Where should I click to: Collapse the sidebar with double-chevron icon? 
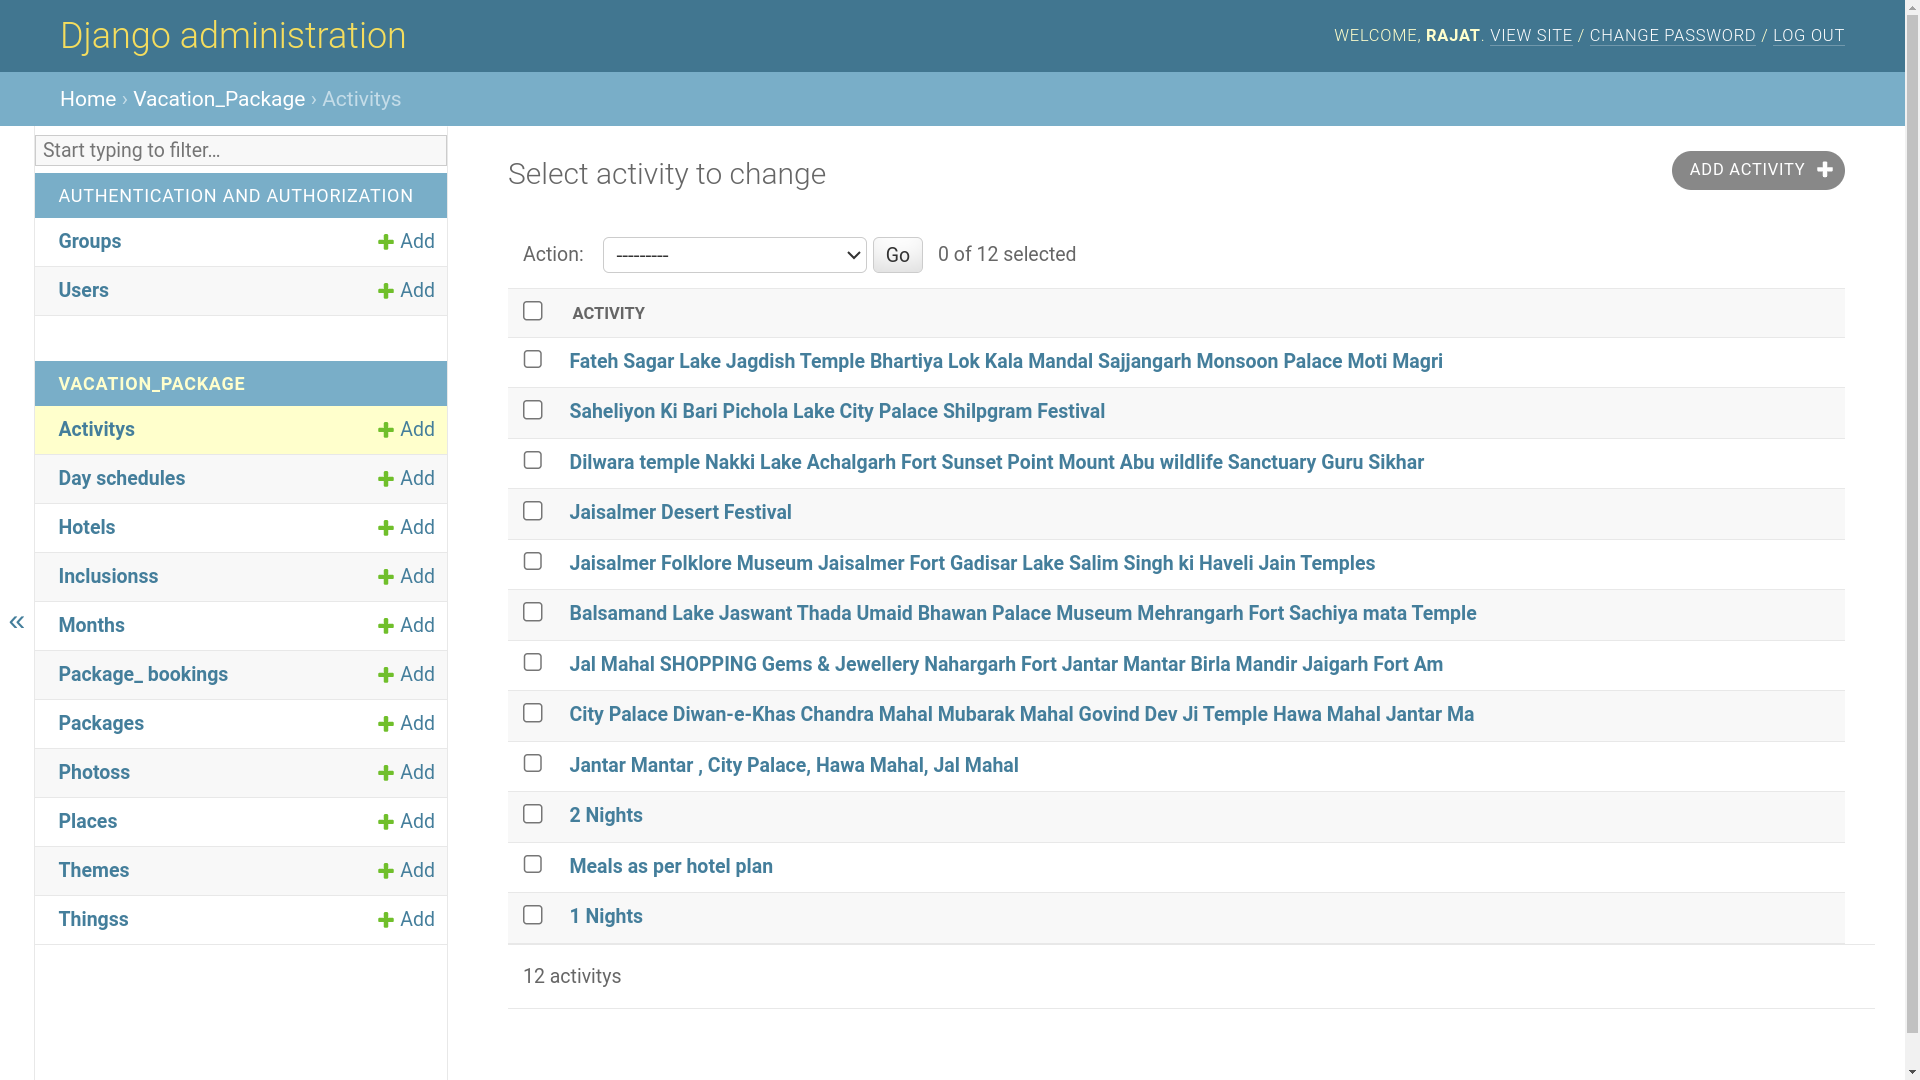pyautogui.click(x=17, y=623)
